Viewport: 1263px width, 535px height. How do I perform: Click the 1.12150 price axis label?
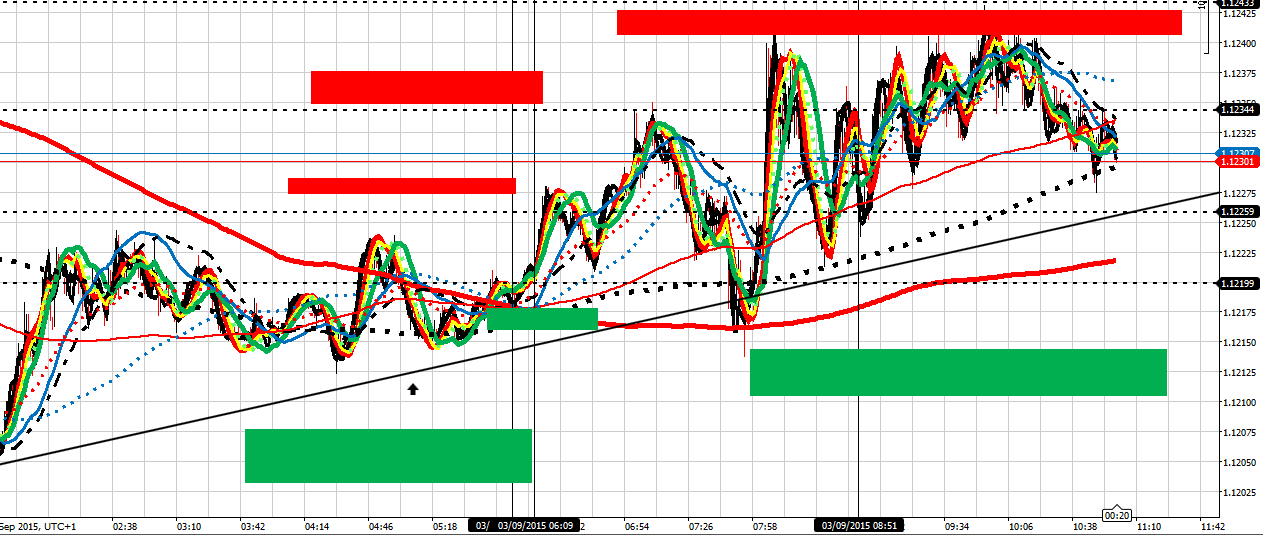coord(1238,343)
